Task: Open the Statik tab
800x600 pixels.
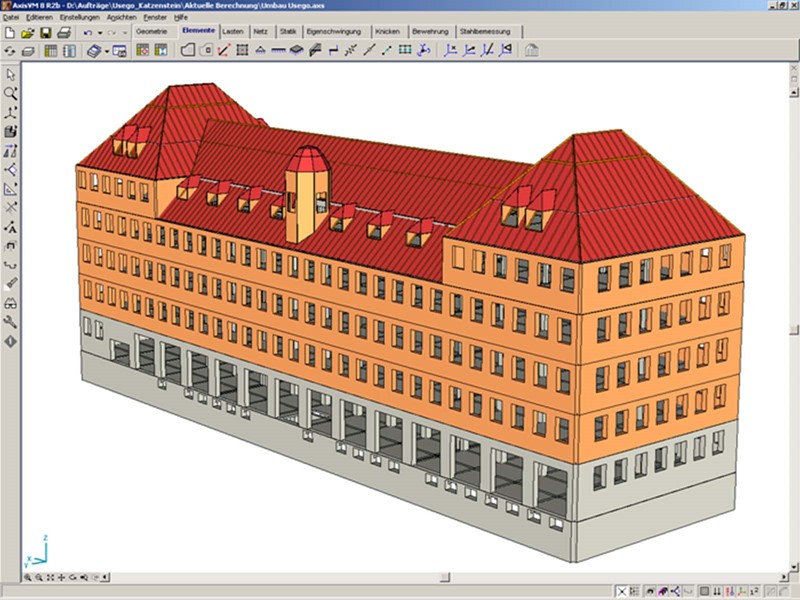Action: click(x=287, y=32)
